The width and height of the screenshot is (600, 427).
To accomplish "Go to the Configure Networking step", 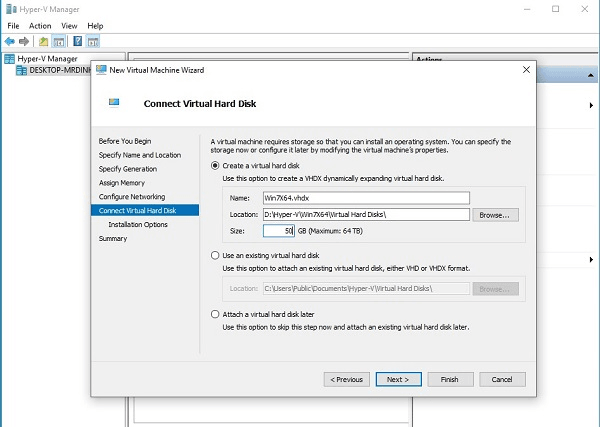I will [132, 197].
